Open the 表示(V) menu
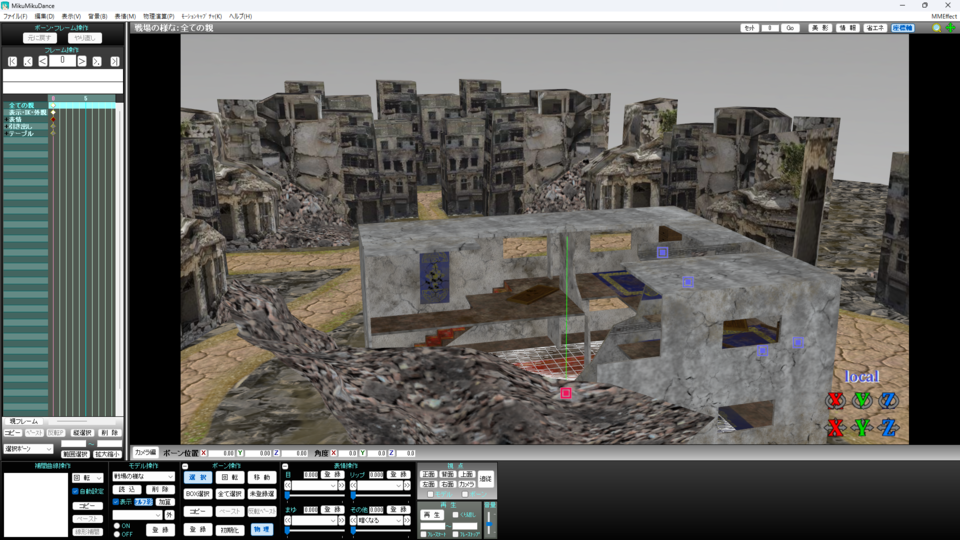Screen dimensions: 960x540 tap(71, 17)
